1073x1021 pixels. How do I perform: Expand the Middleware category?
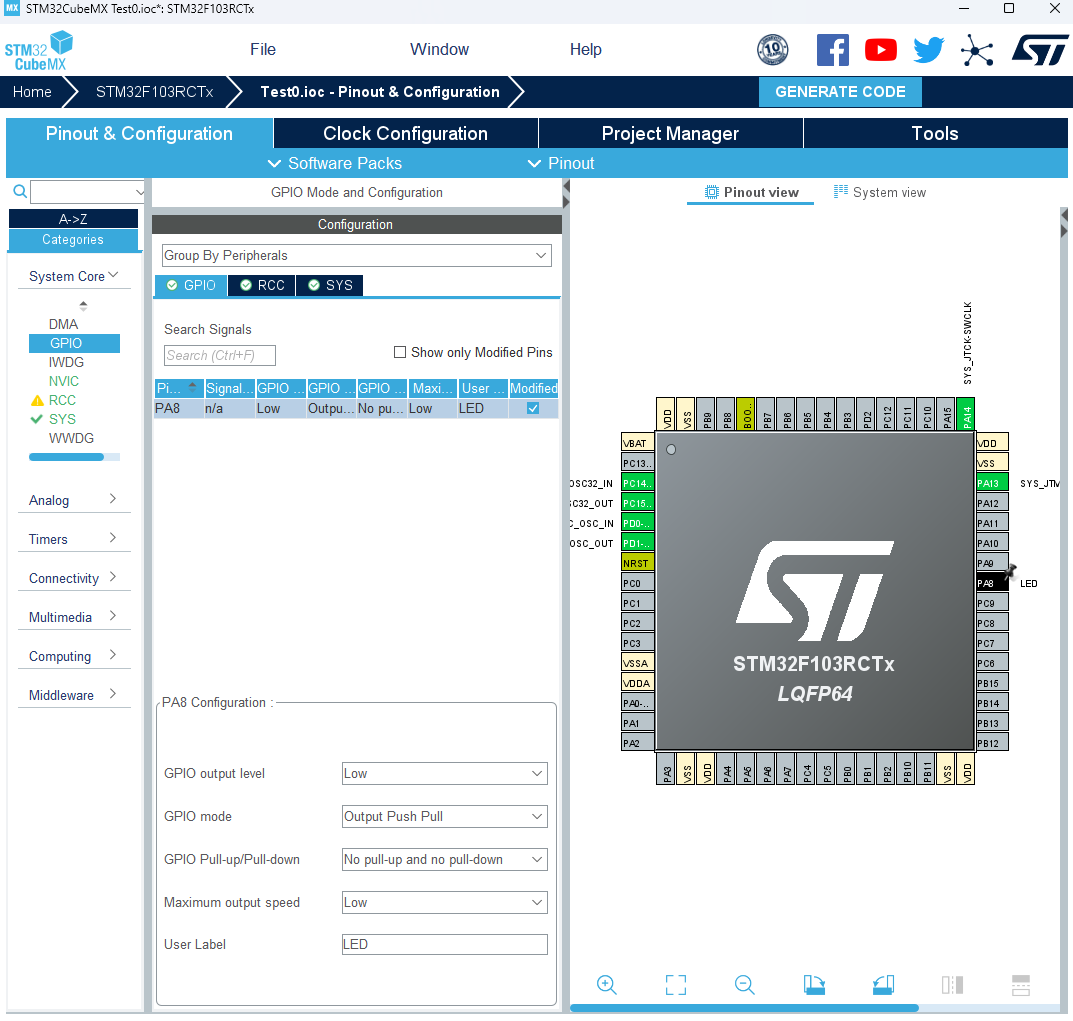pyautogui.click(x=74, y=695)
